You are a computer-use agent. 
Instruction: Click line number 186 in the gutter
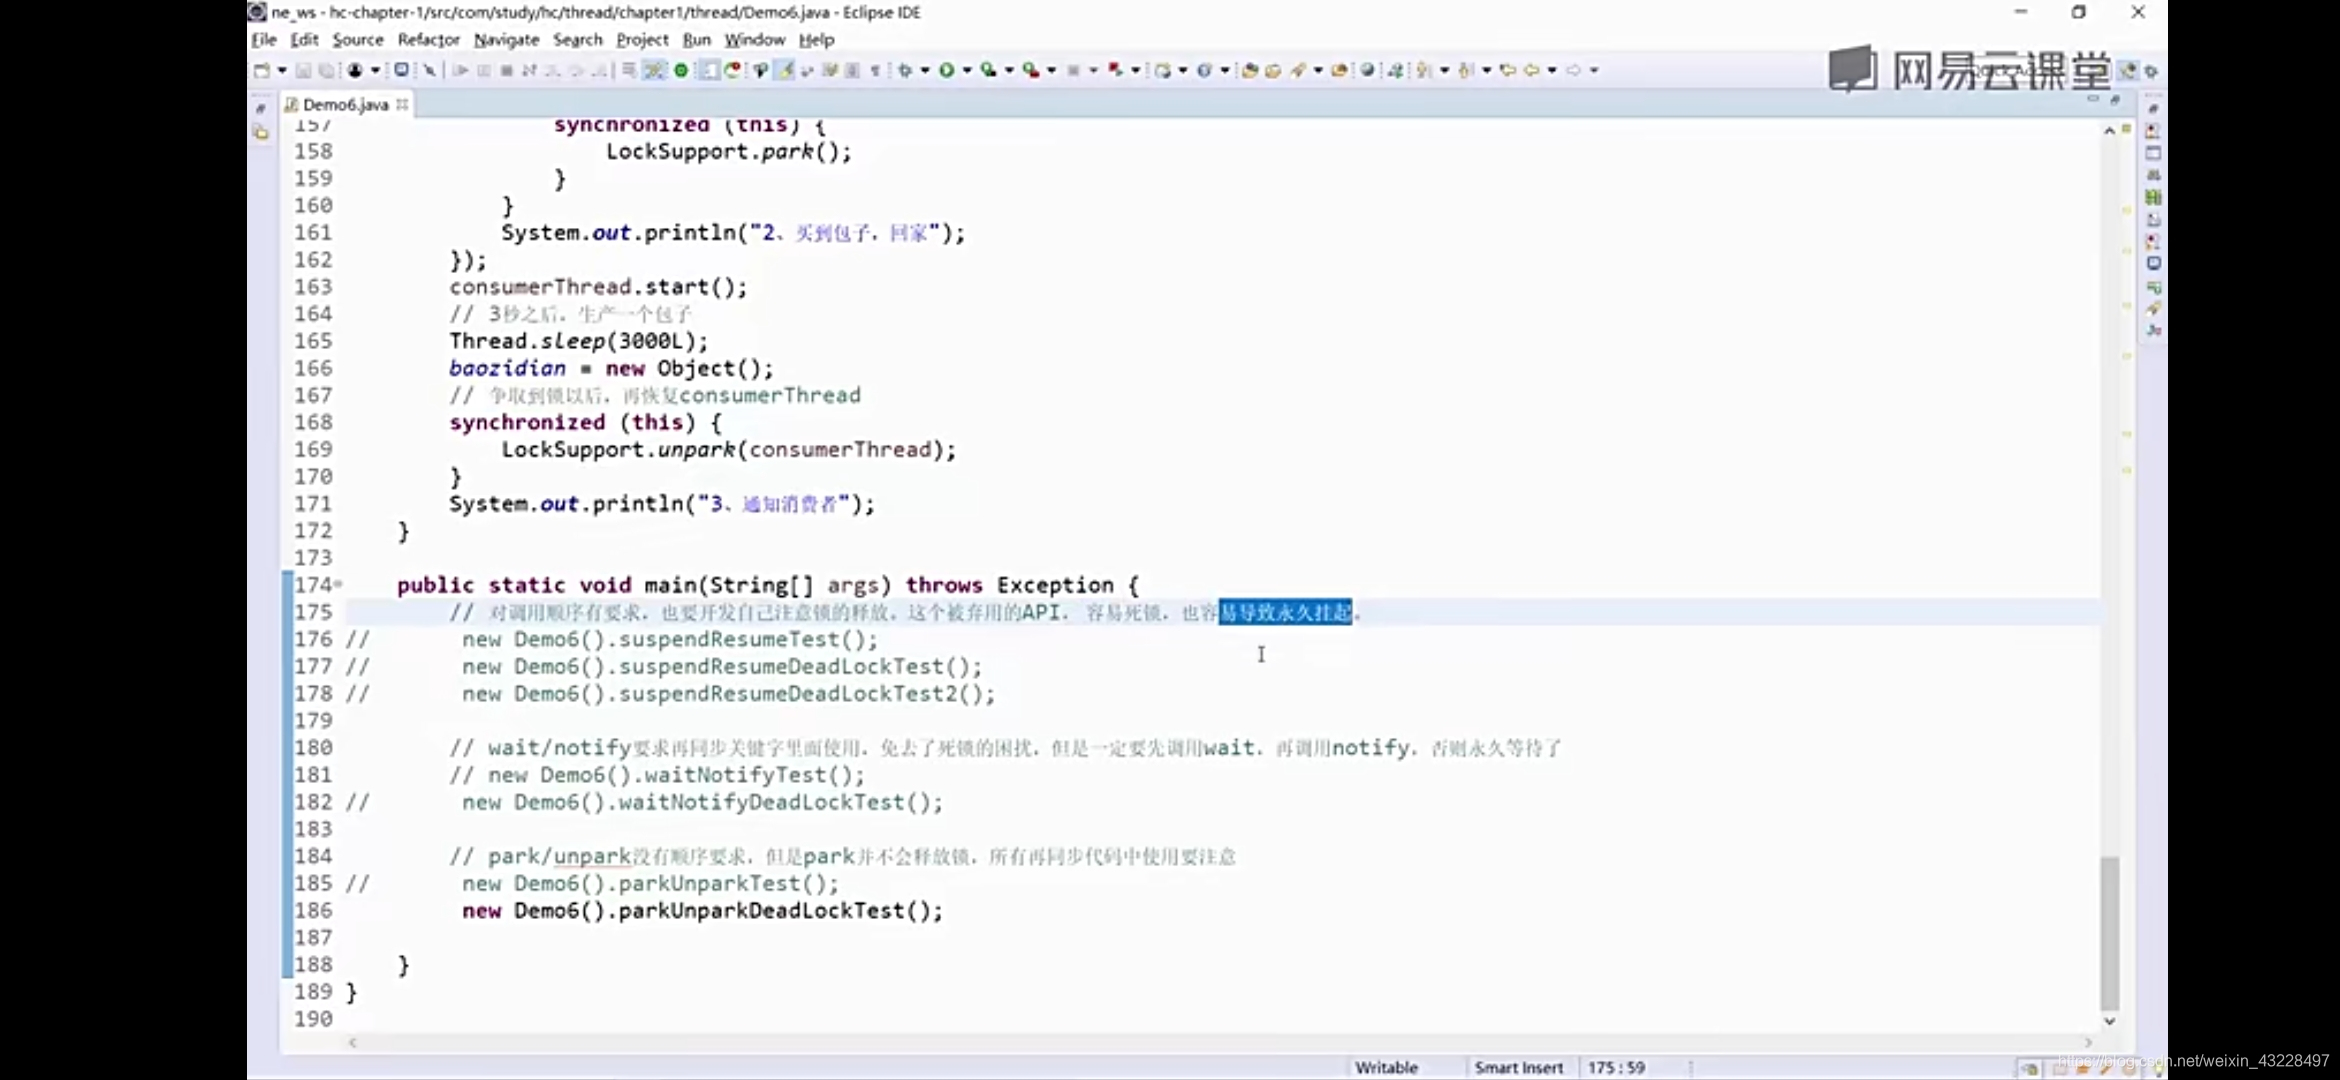coord(313,910)
